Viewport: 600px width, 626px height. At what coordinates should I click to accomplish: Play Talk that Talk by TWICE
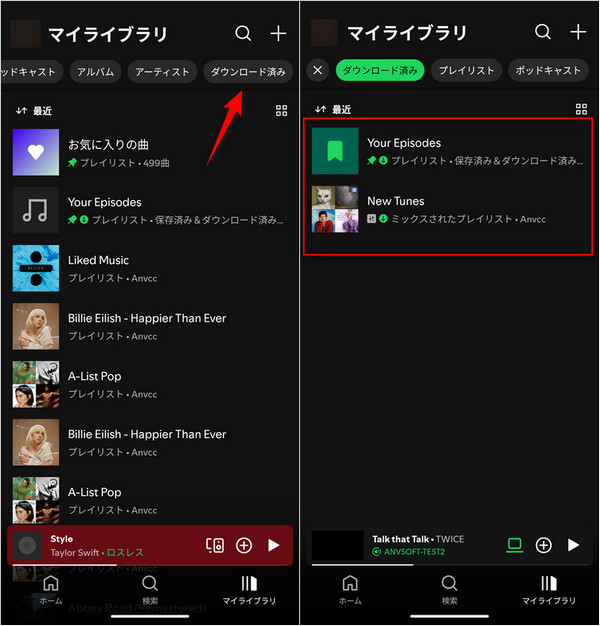pos(573,545)
